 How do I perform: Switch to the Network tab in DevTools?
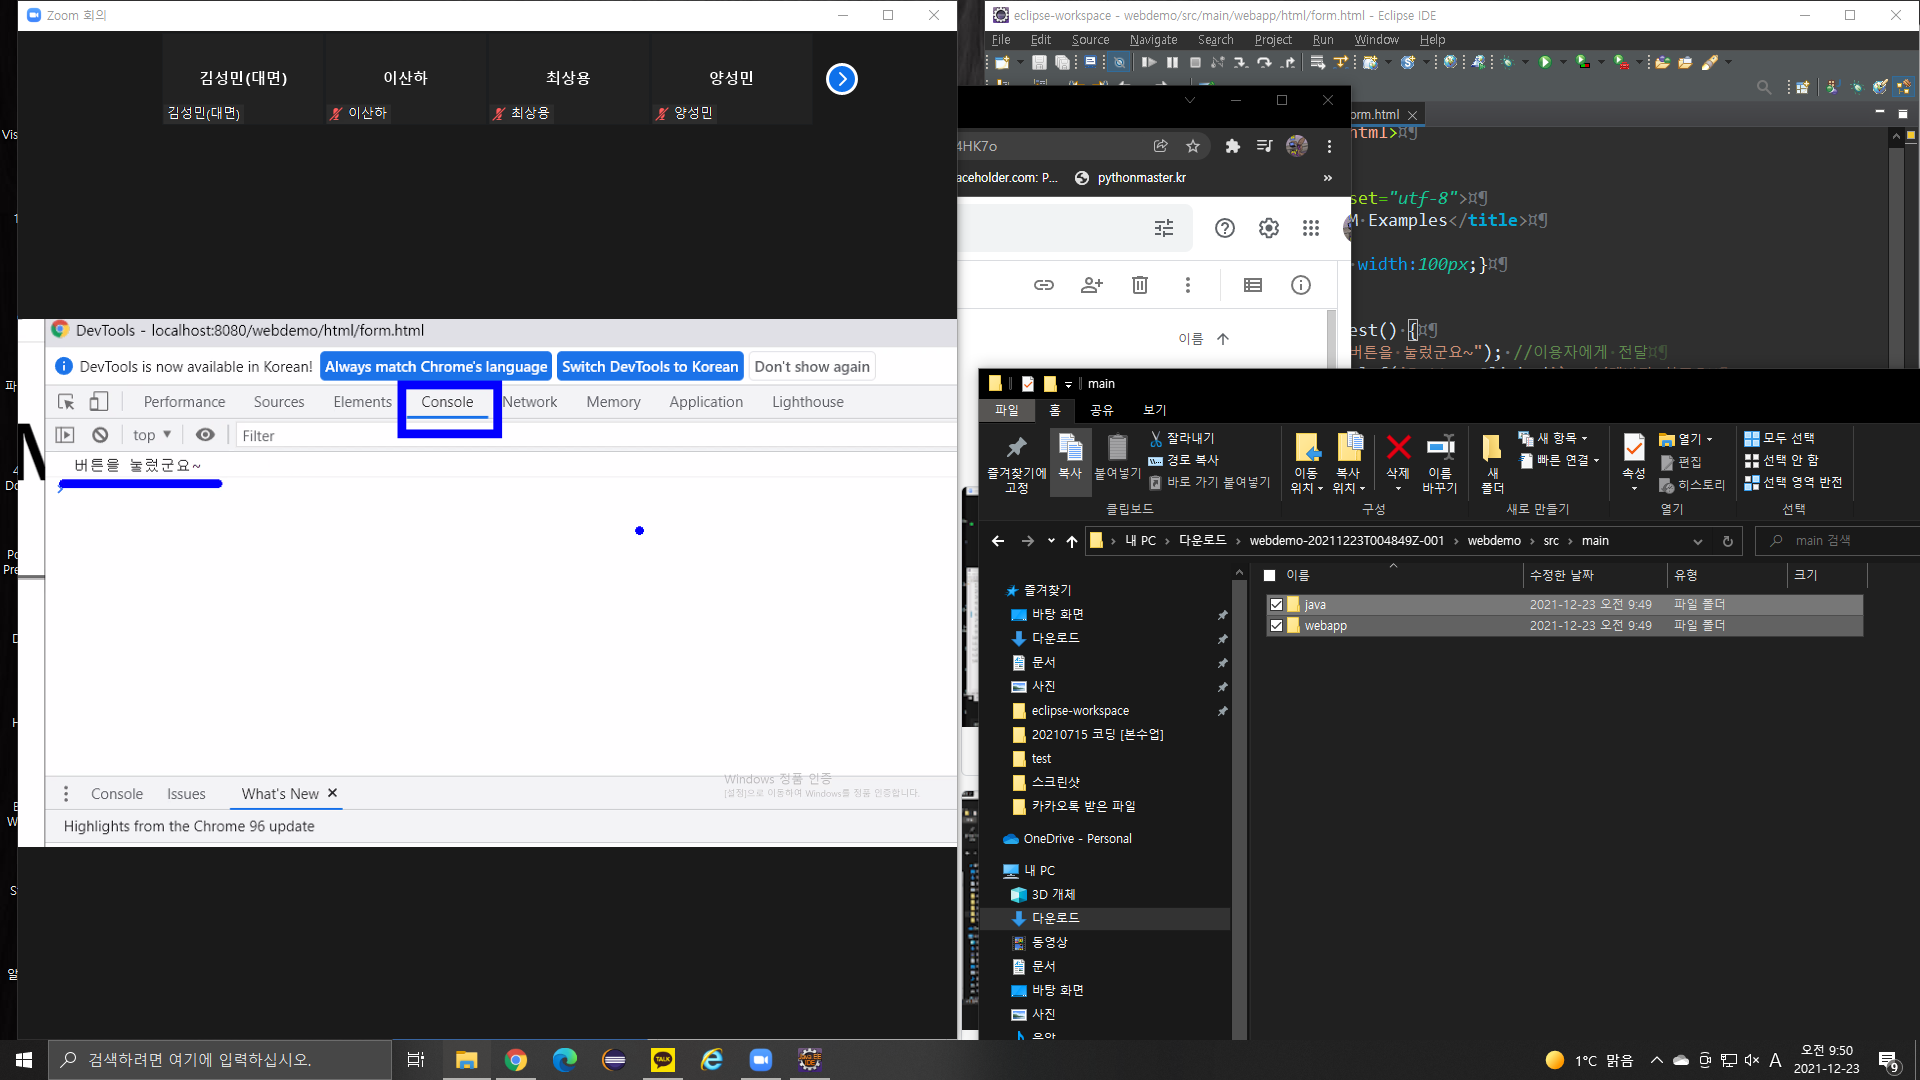pyautogui.click(x=530, y=402)
